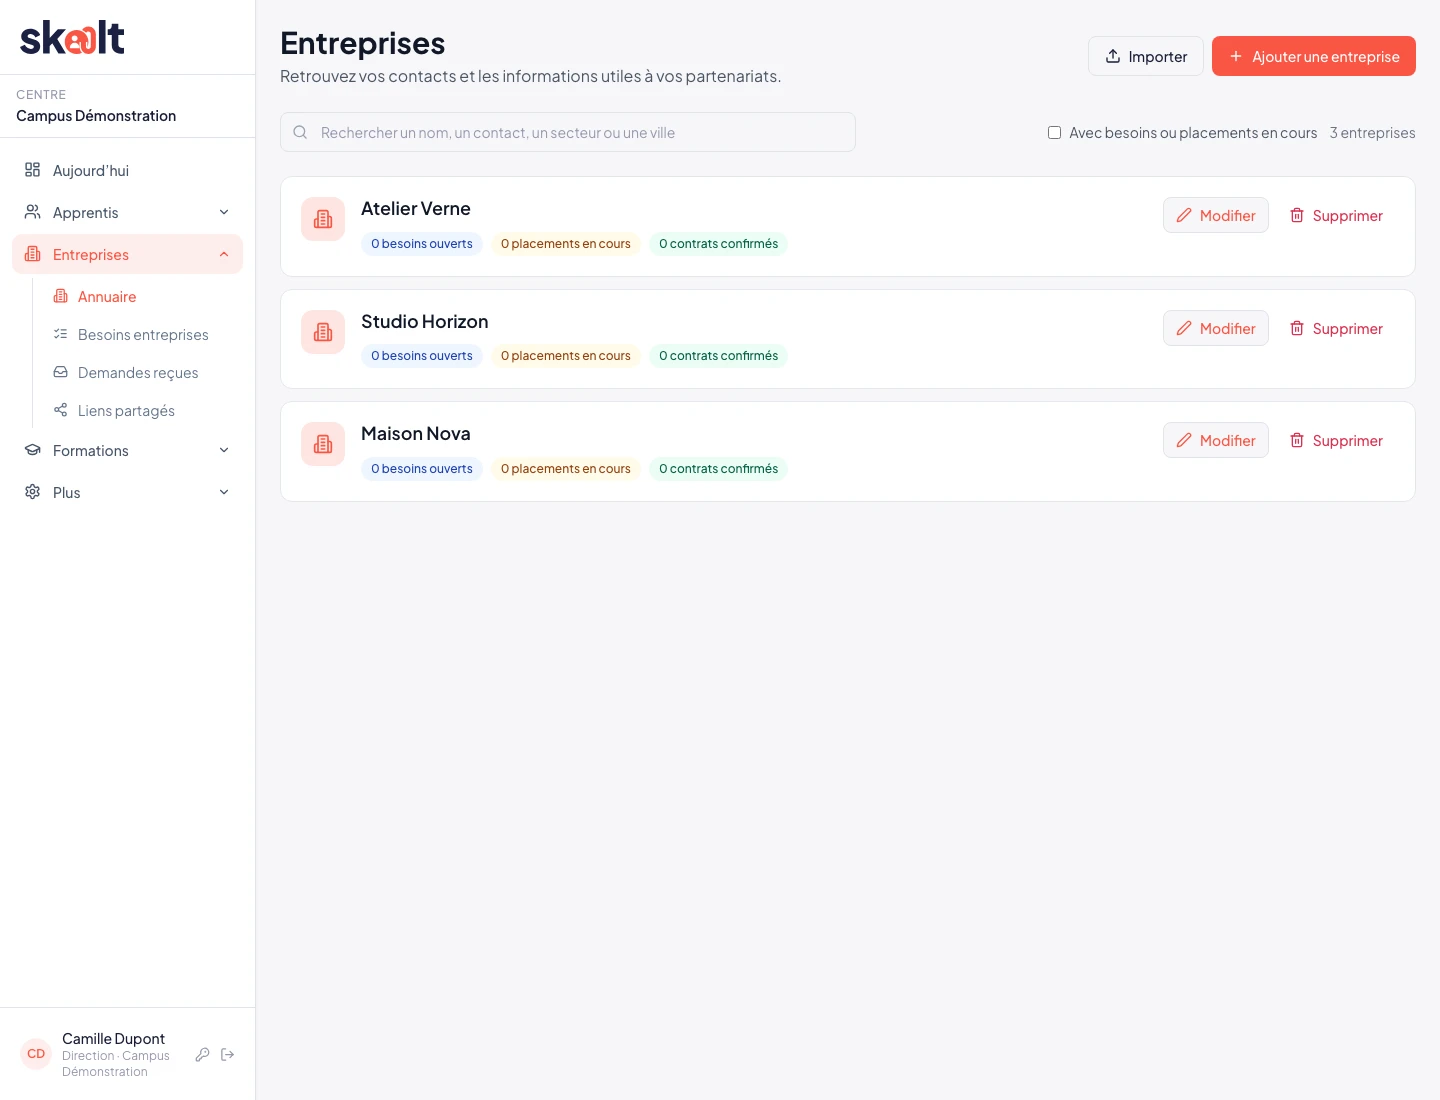Image resolution: width=1440 pixels, height=1100 pixels.
Task: Click the pencil icon on Atelier Verne's Modifier
Action: tap(1184, 215)
